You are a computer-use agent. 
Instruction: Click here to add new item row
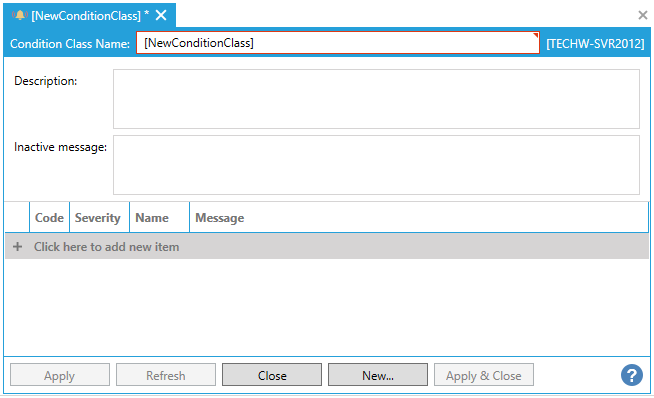327,247
